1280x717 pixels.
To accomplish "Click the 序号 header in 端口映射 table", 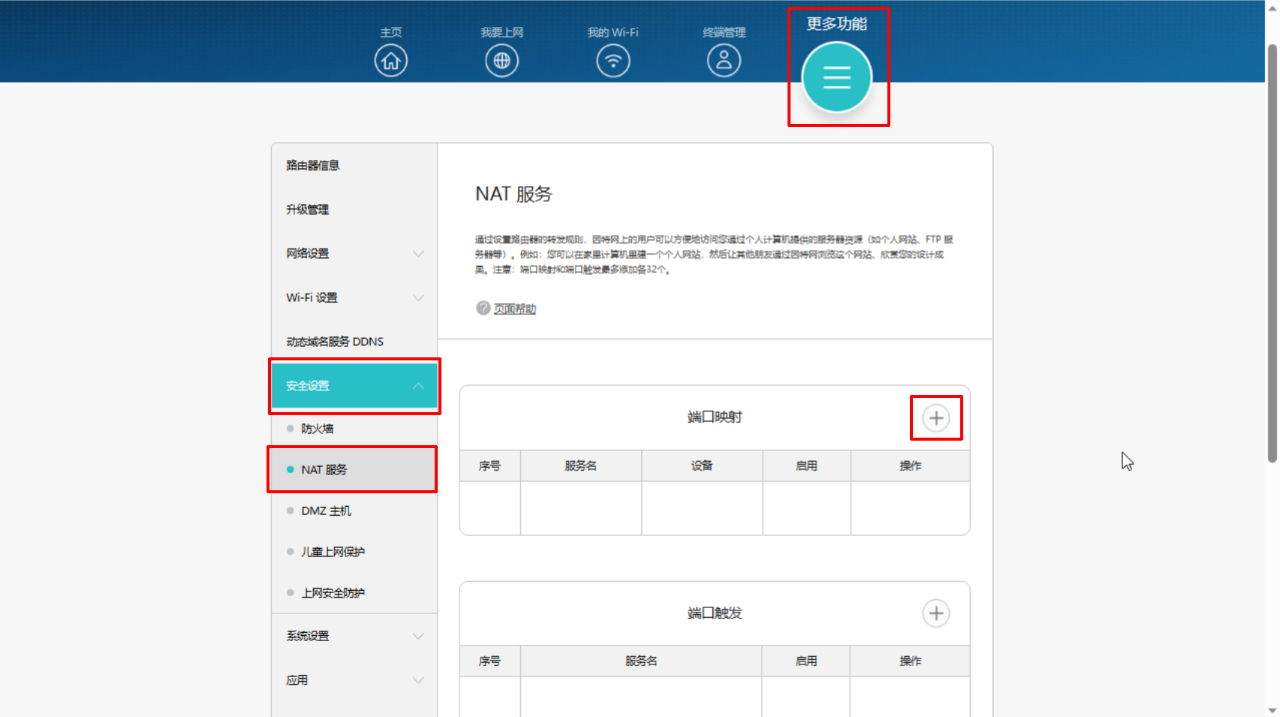I will pyautogui.click(x=490, y=466).
